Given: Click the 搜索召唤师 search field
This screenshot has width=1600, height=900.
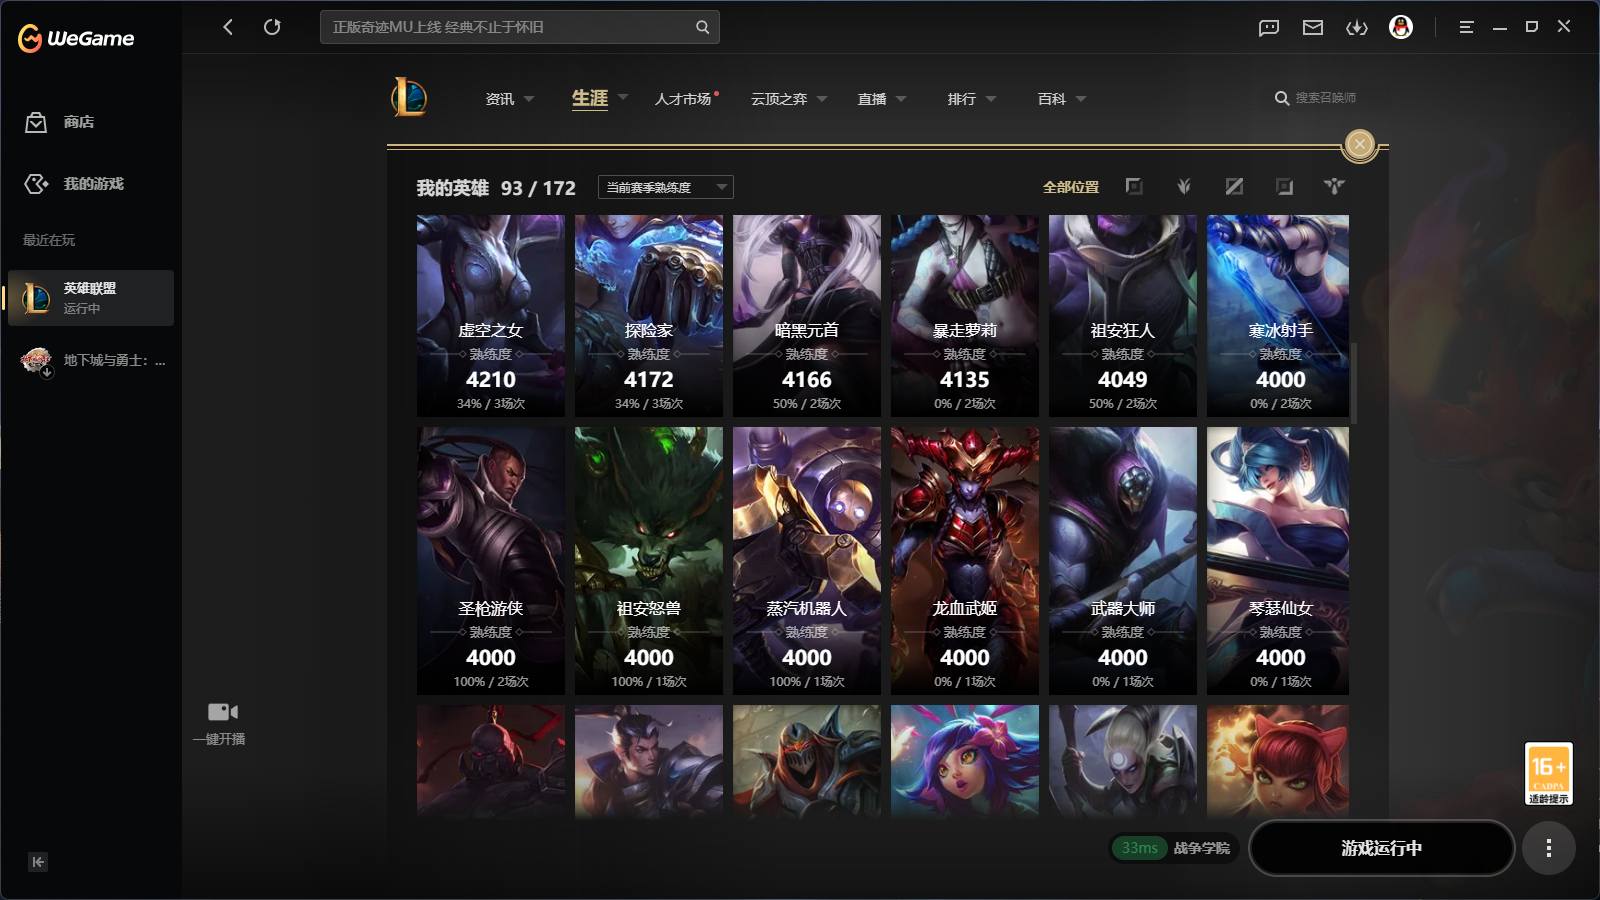Looking at the screenshot, I should pyautogui.click(x=1325, y=98).
